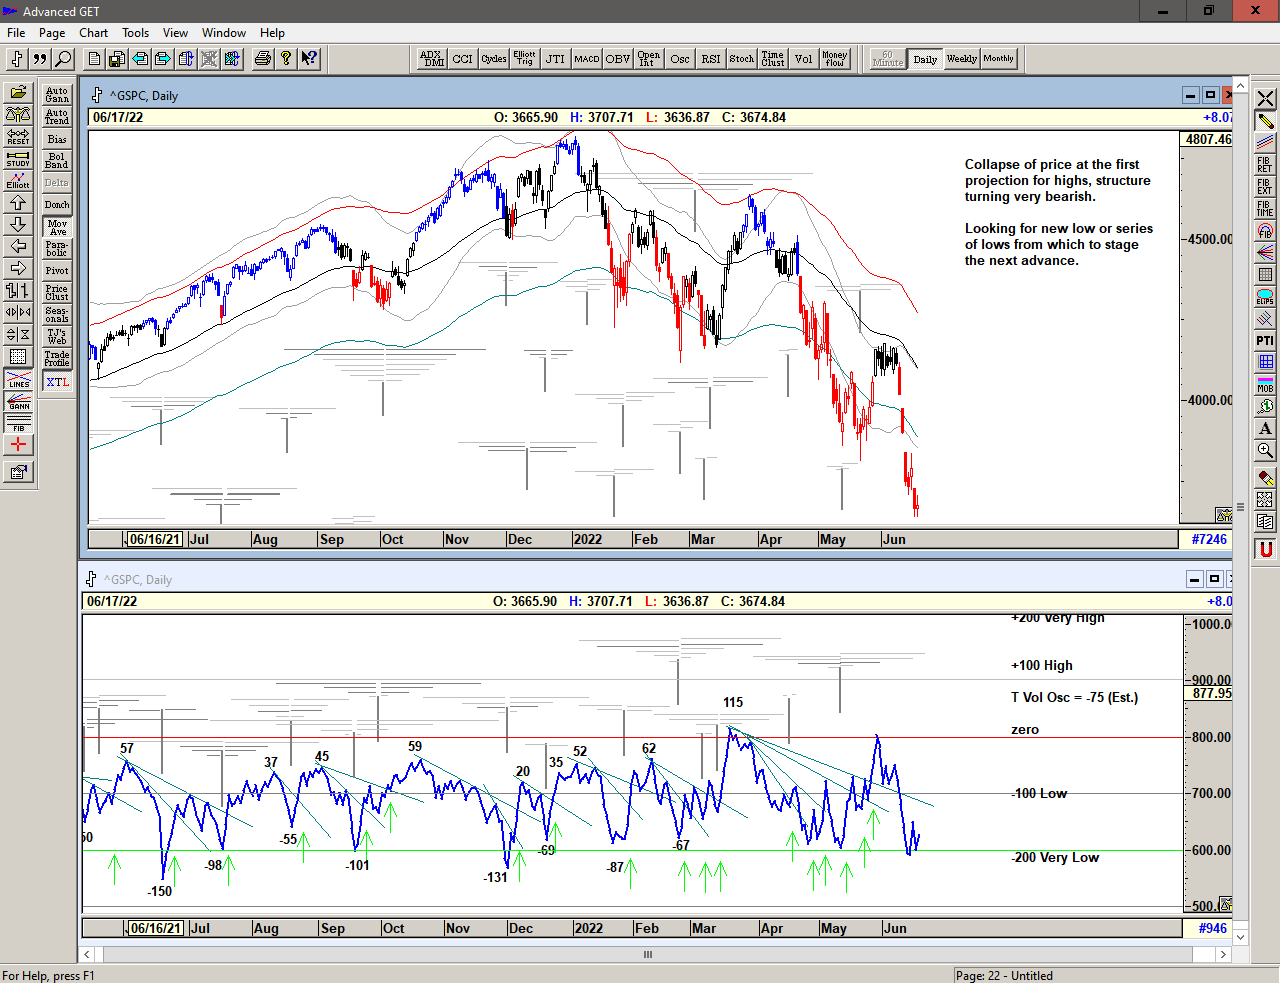Select the red crosshair cursor tool

18,445
